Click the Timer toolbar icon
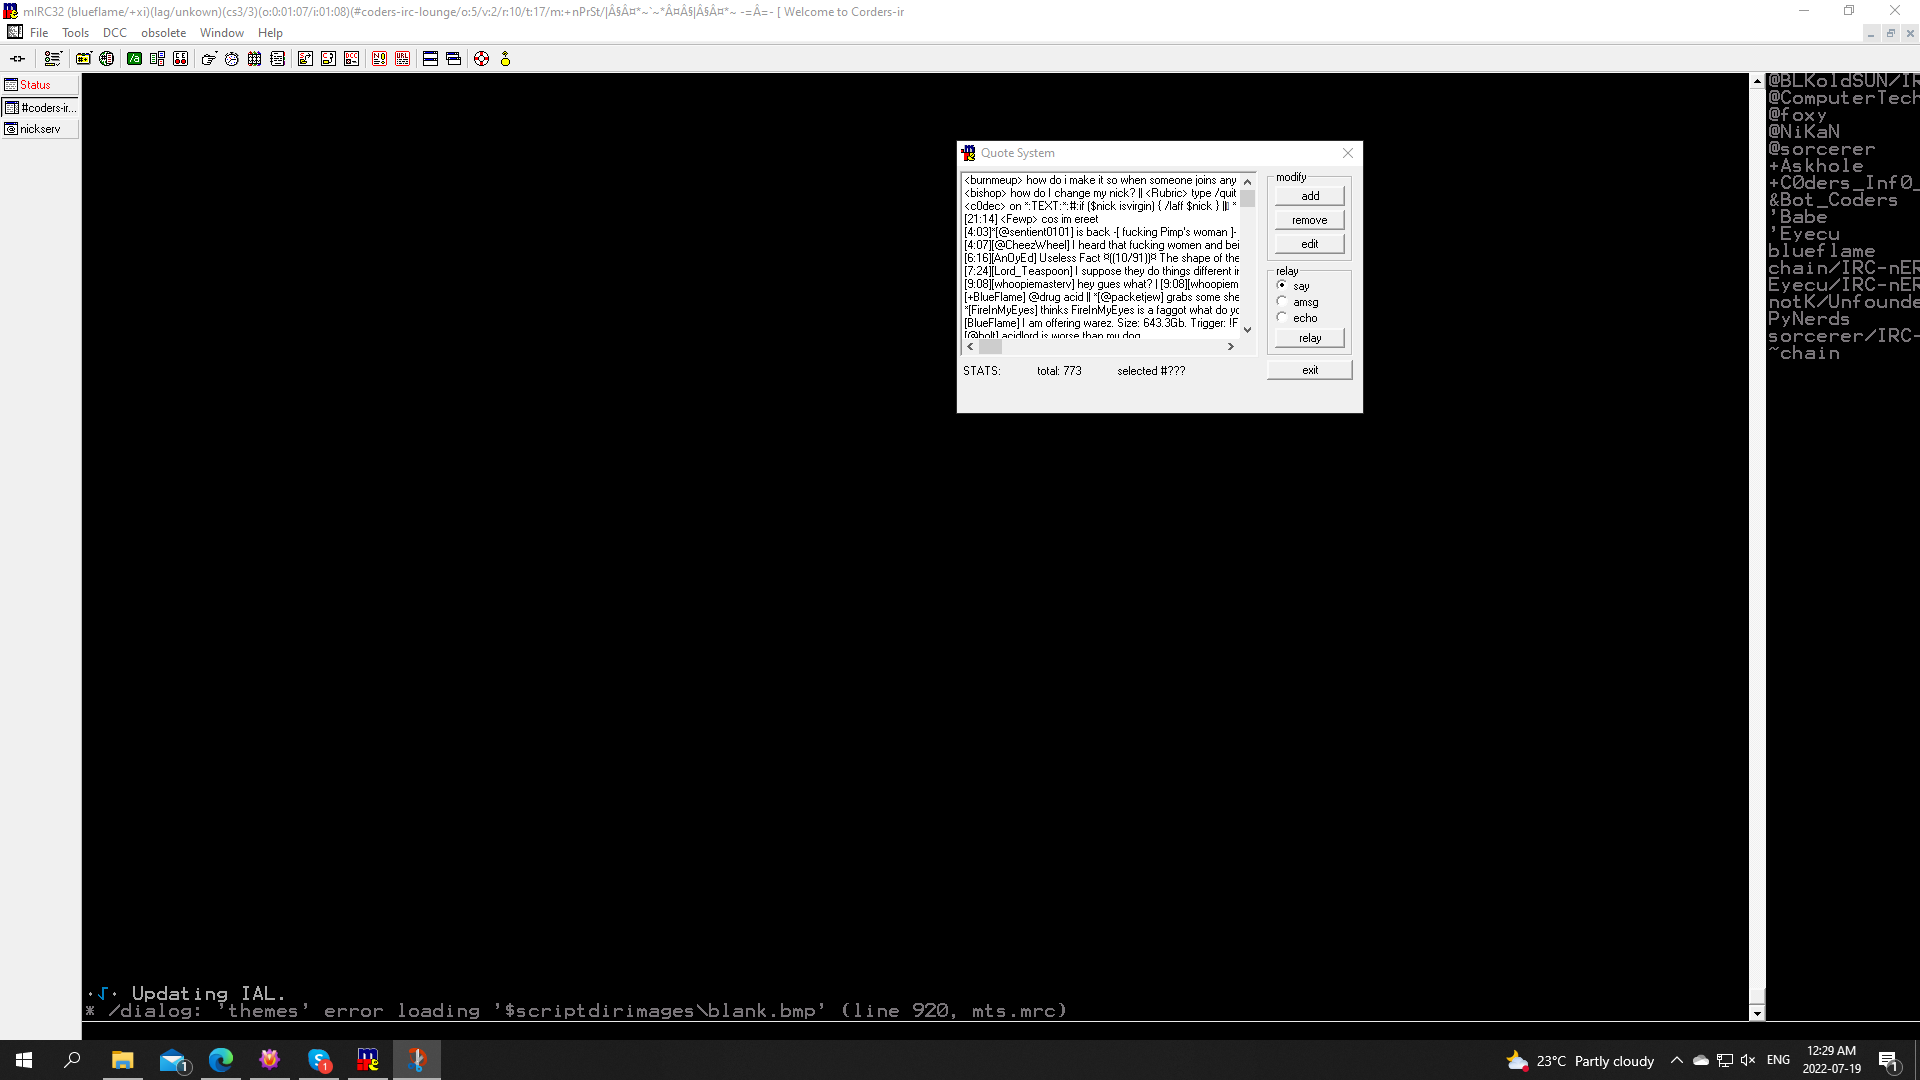The image size is (1920, 1080). click(x=232, y=59)
